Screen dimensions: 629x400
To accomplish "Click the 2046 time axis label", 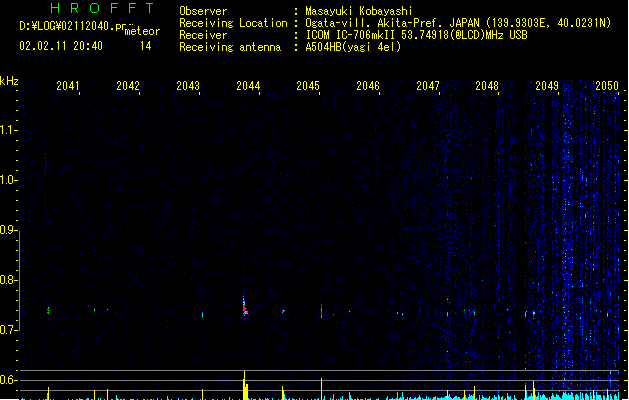I will tap(368, 86).
